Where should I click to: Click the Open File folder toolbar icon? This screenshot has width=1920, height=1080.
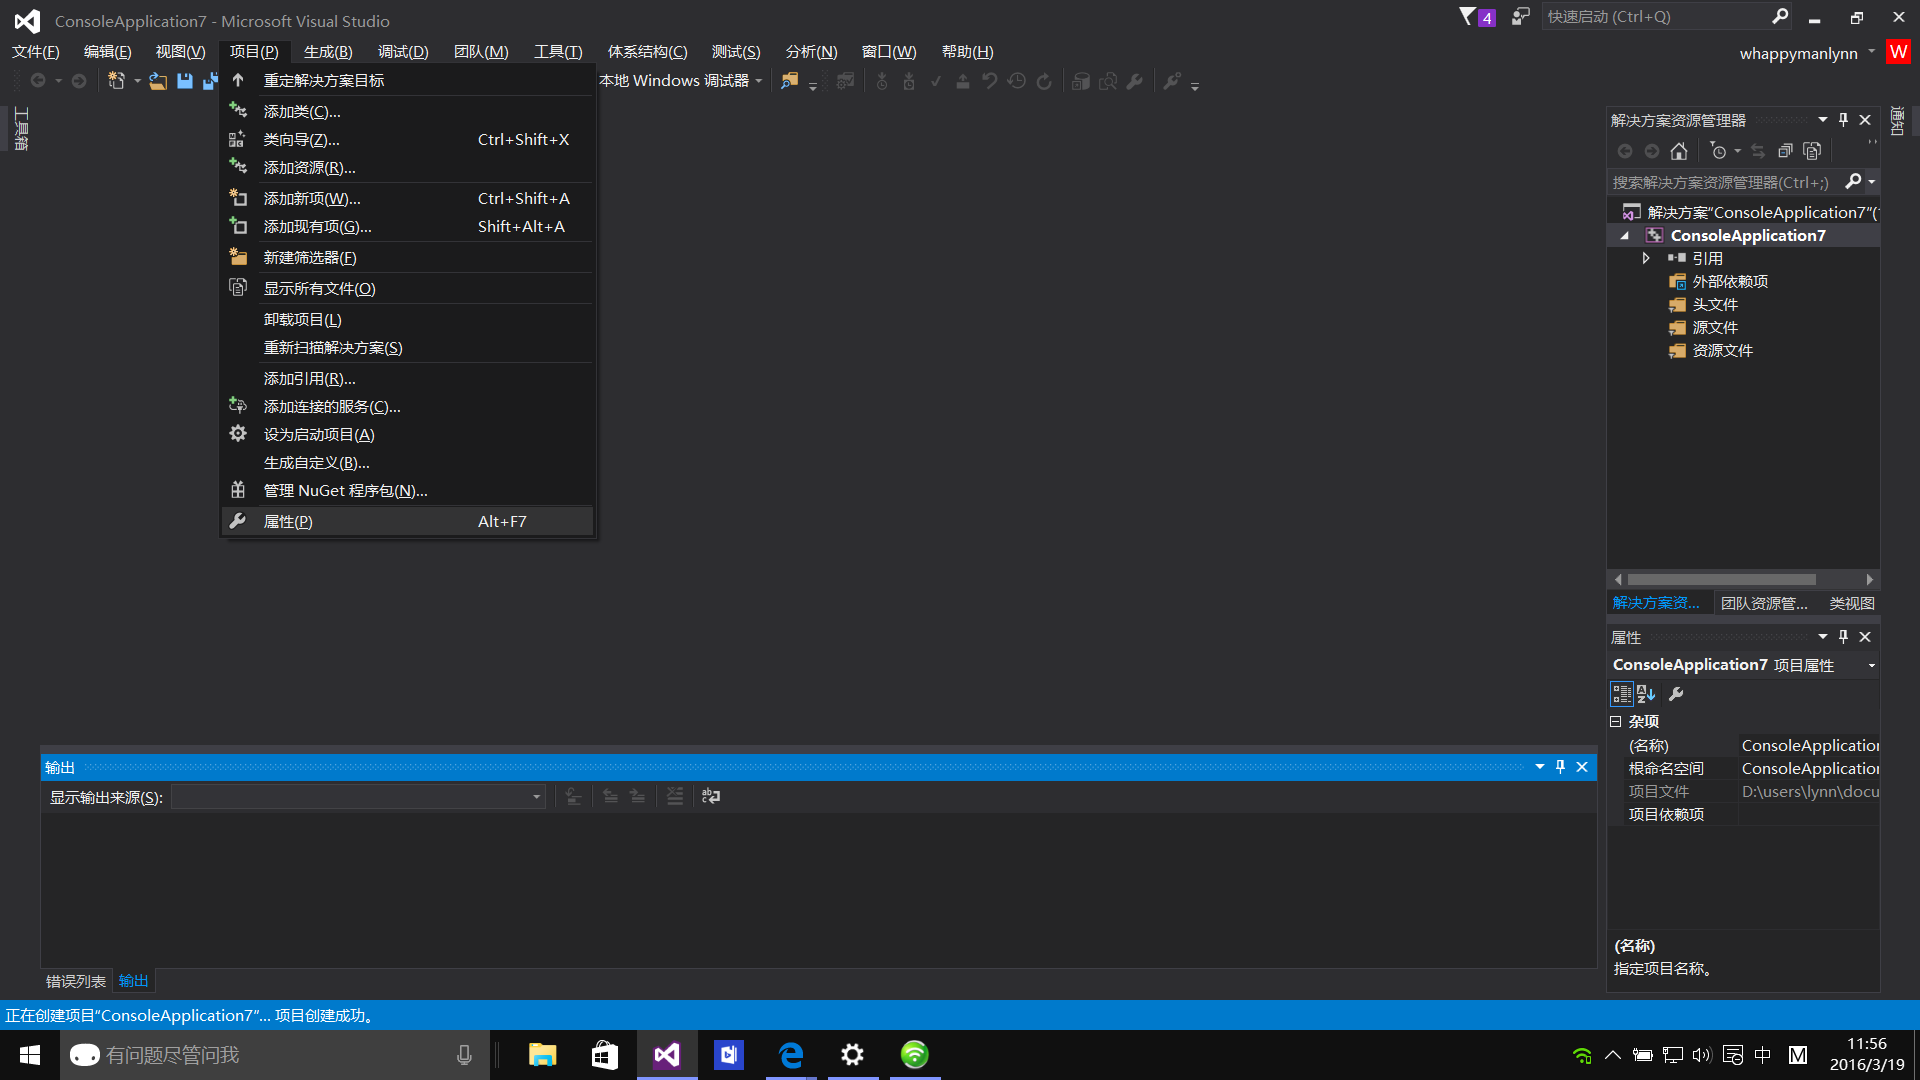tap(158, 81)
